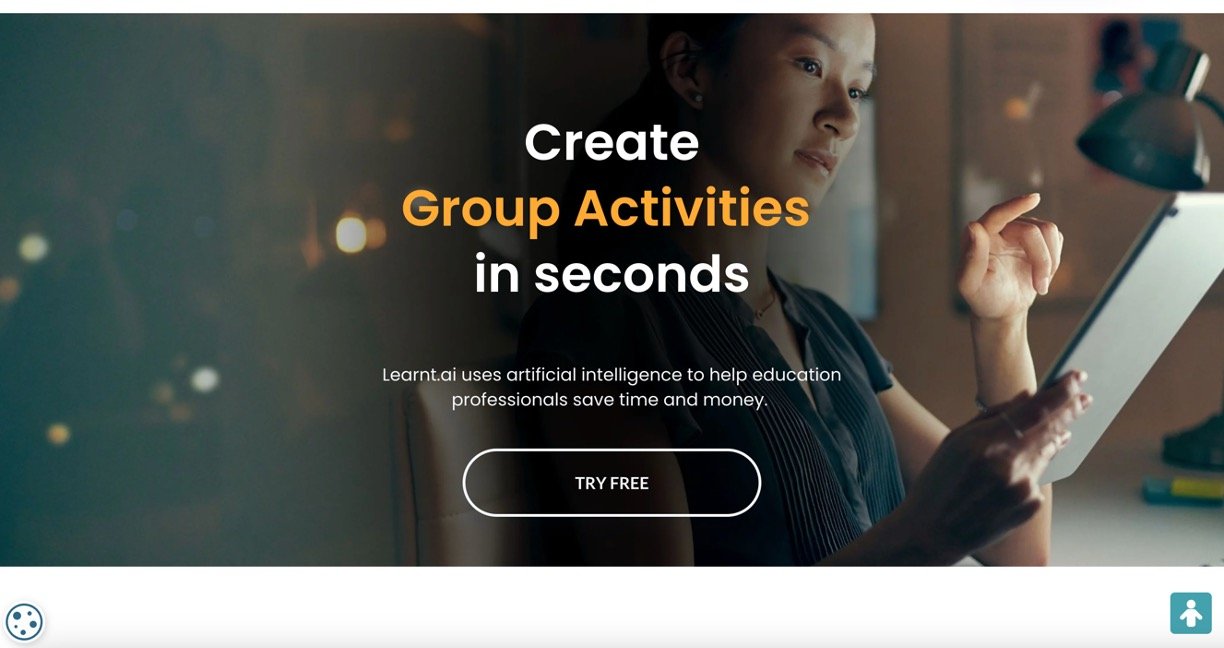Viewport: 1224px width, 648px height.
Task: Click the 'in seconds' heading text
Action: pyautogui.click(x=612, y=273)
